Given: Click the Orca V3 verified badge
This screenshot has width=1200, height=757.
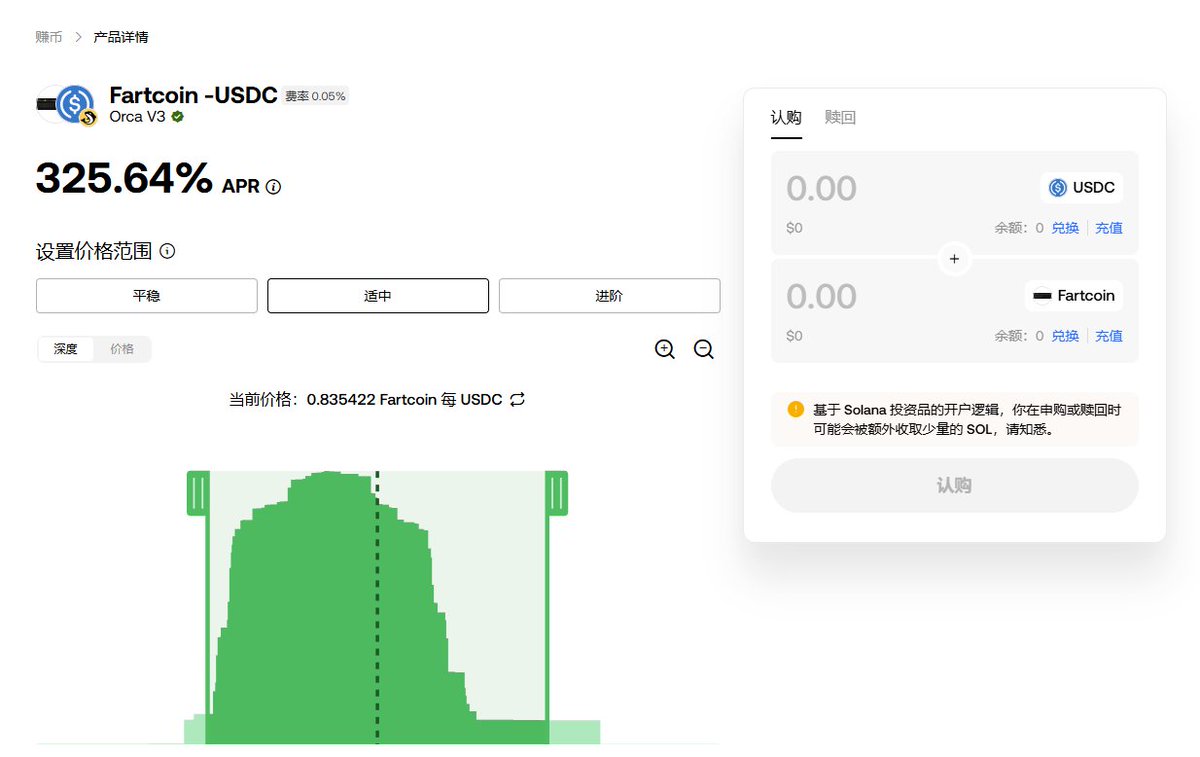Looking at the screenshot, I should click(177, 116).
